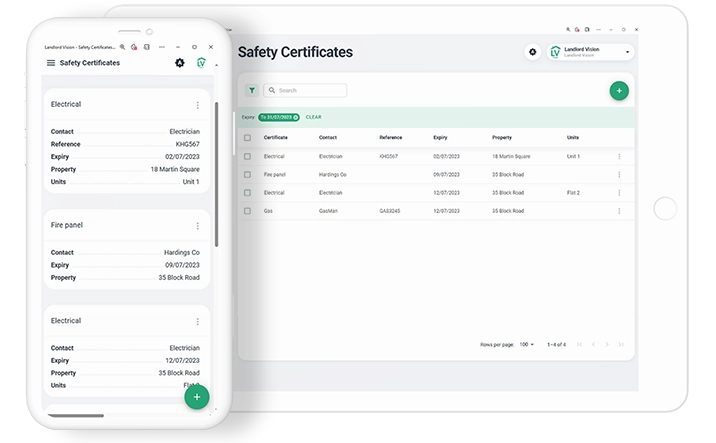The height and width of the screenshot is (443, 716).
Task: Sort by Units column header
Action: [x=573, y=137]
